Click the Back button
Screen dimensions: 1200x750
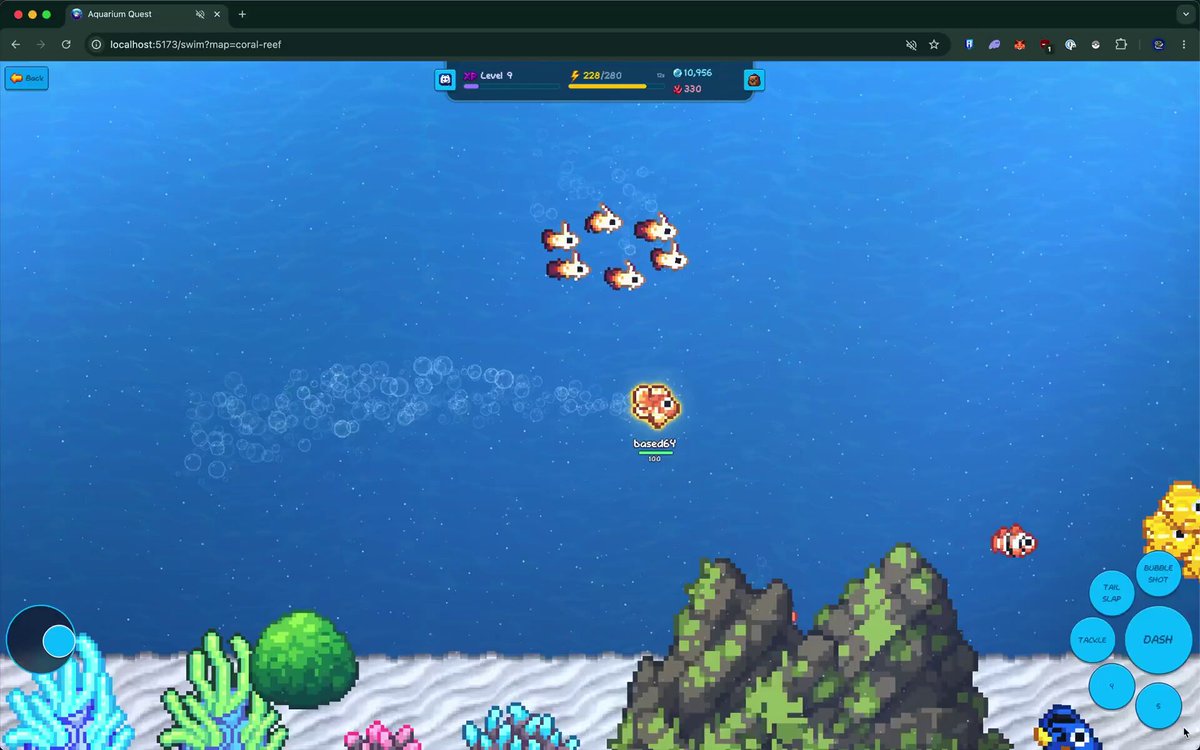tap(27, 78)
